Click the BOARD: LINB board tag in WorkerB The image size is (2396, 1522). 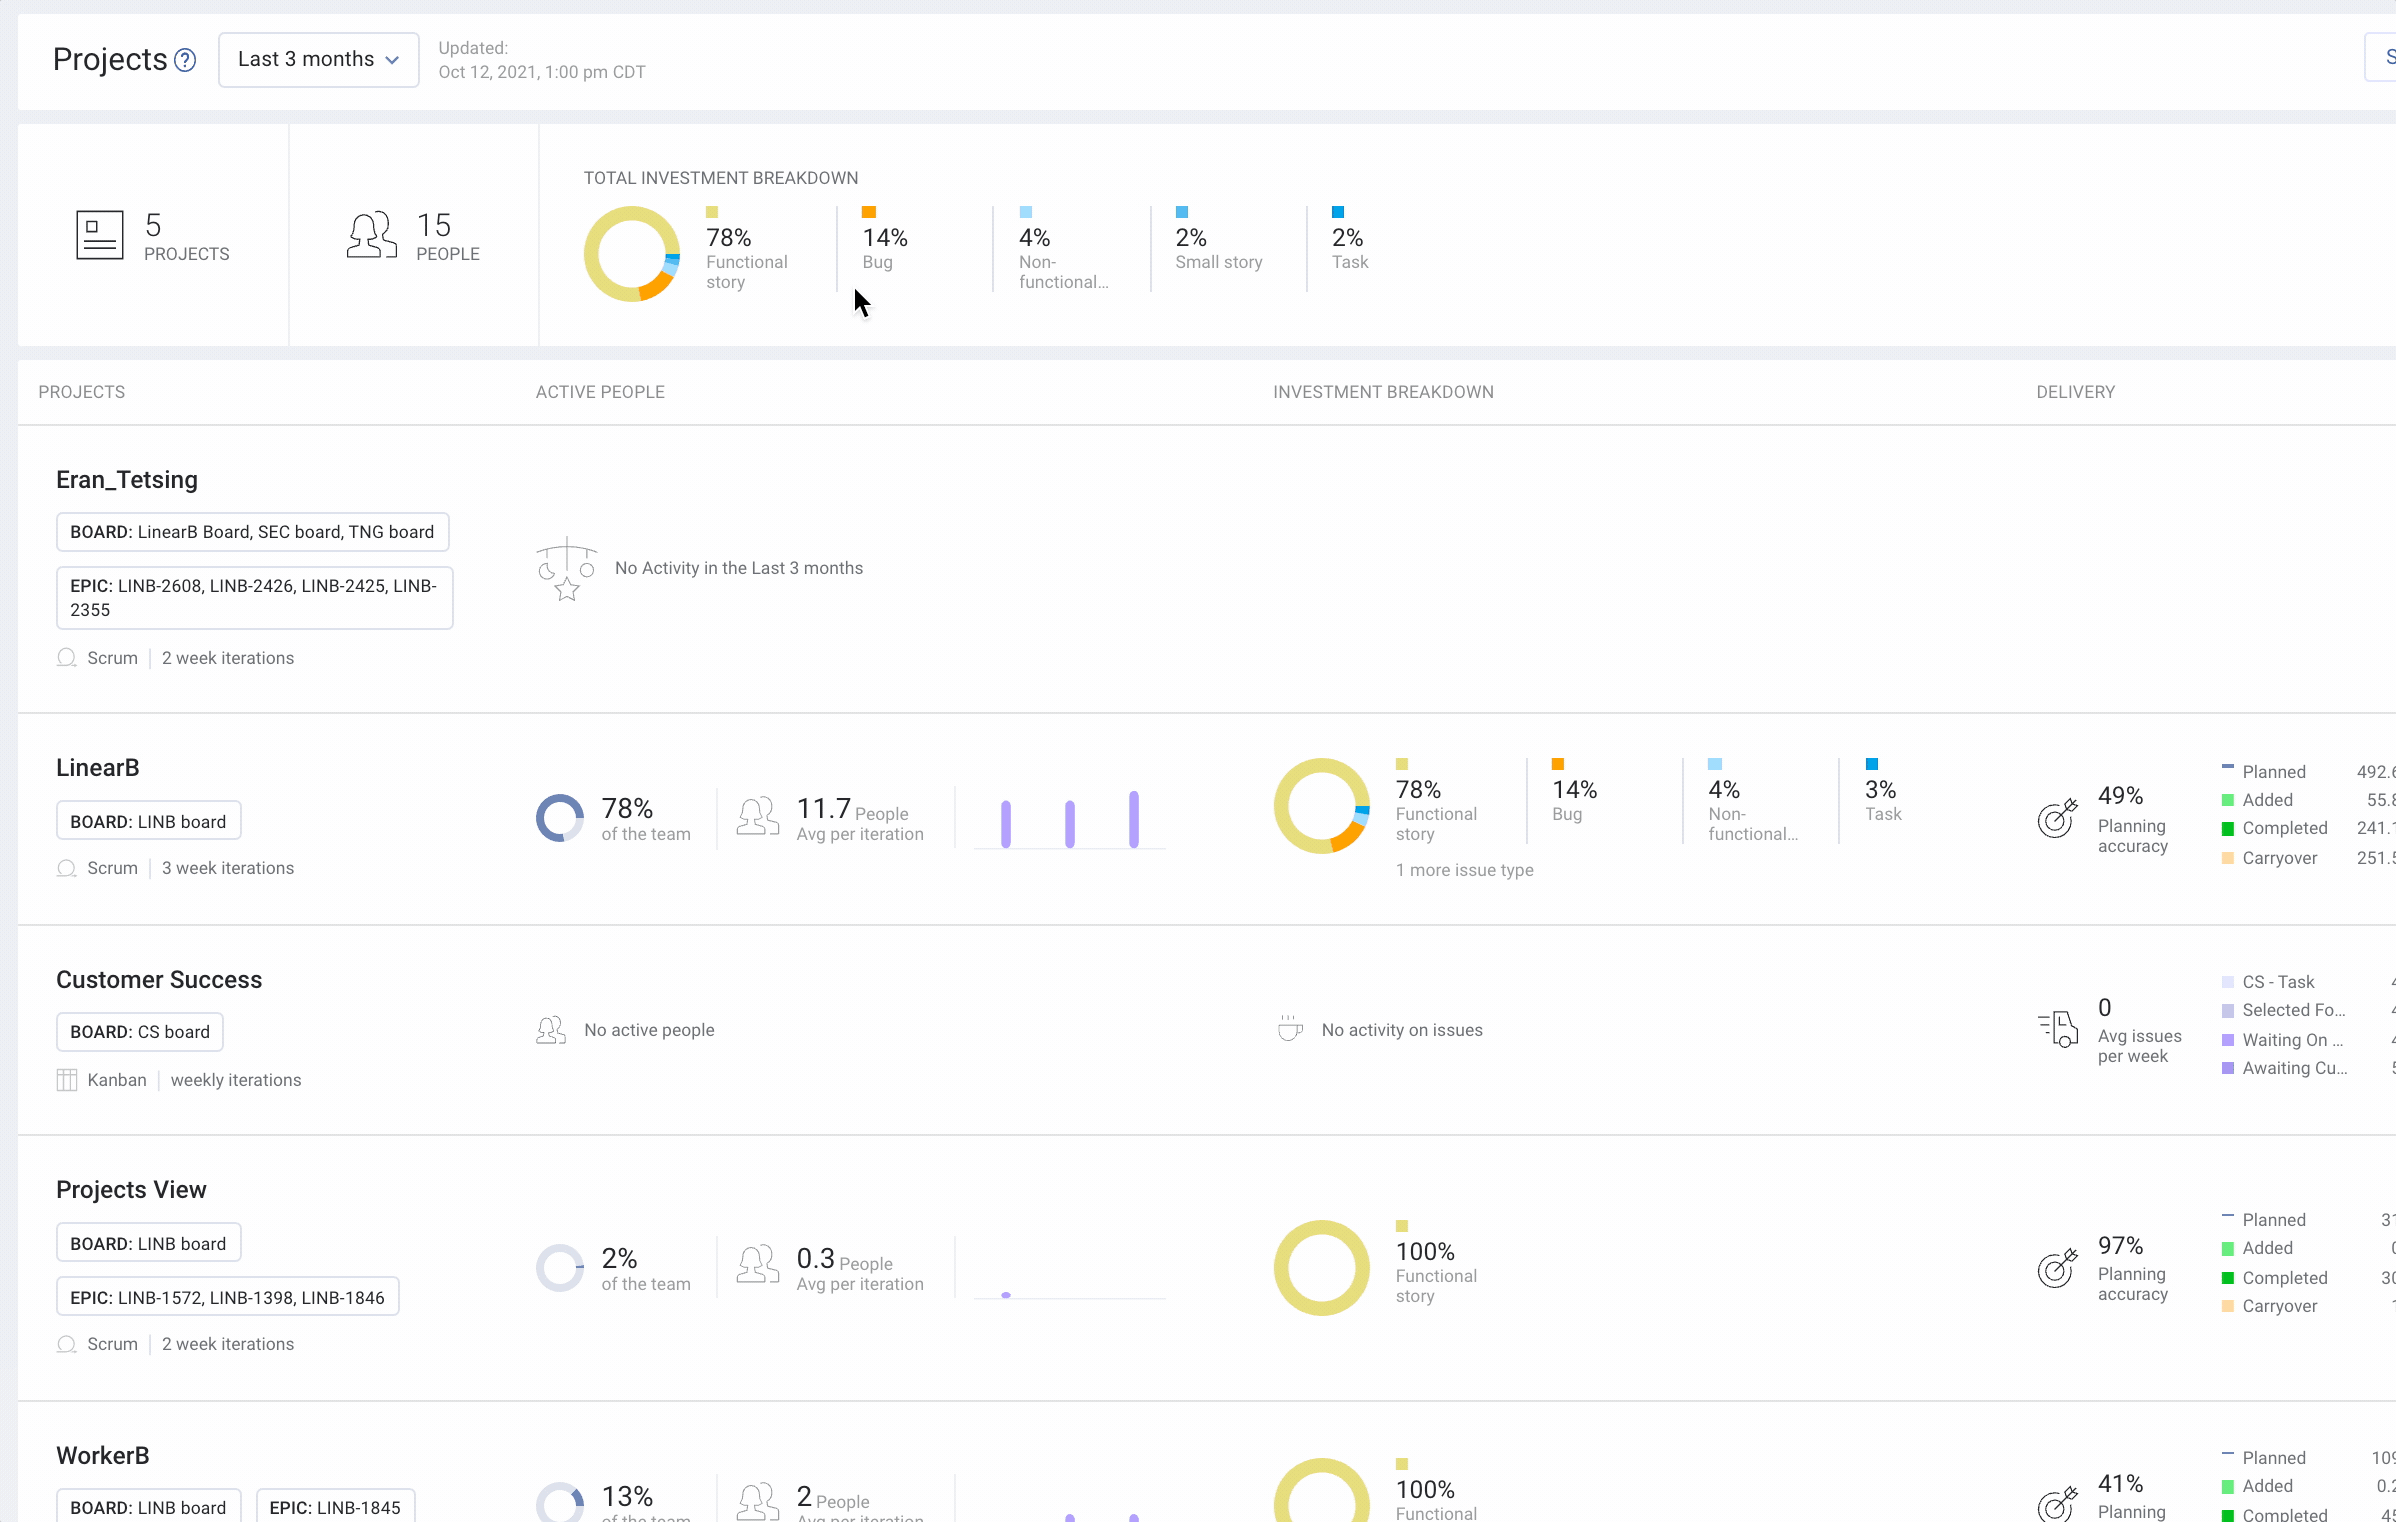pyautogui.click(x=148, y=1506)
